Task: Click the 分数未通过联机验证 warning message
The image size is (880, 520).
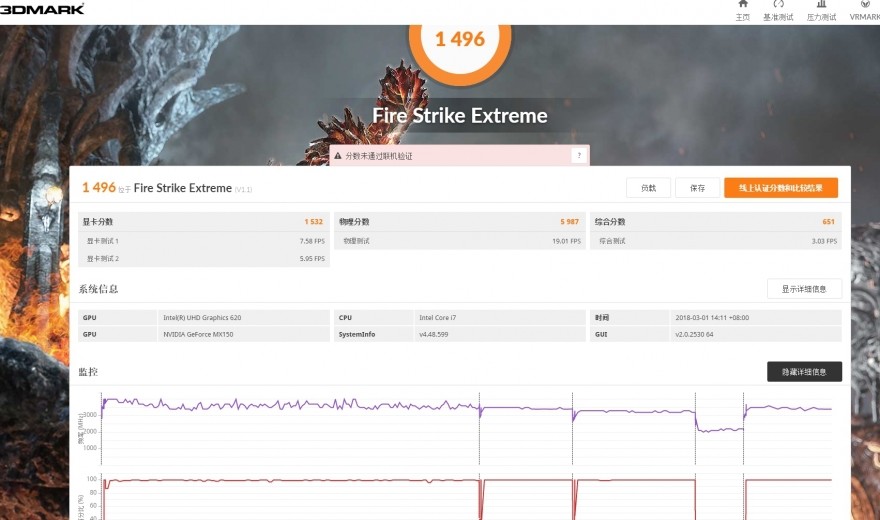Action: point(379,156)
